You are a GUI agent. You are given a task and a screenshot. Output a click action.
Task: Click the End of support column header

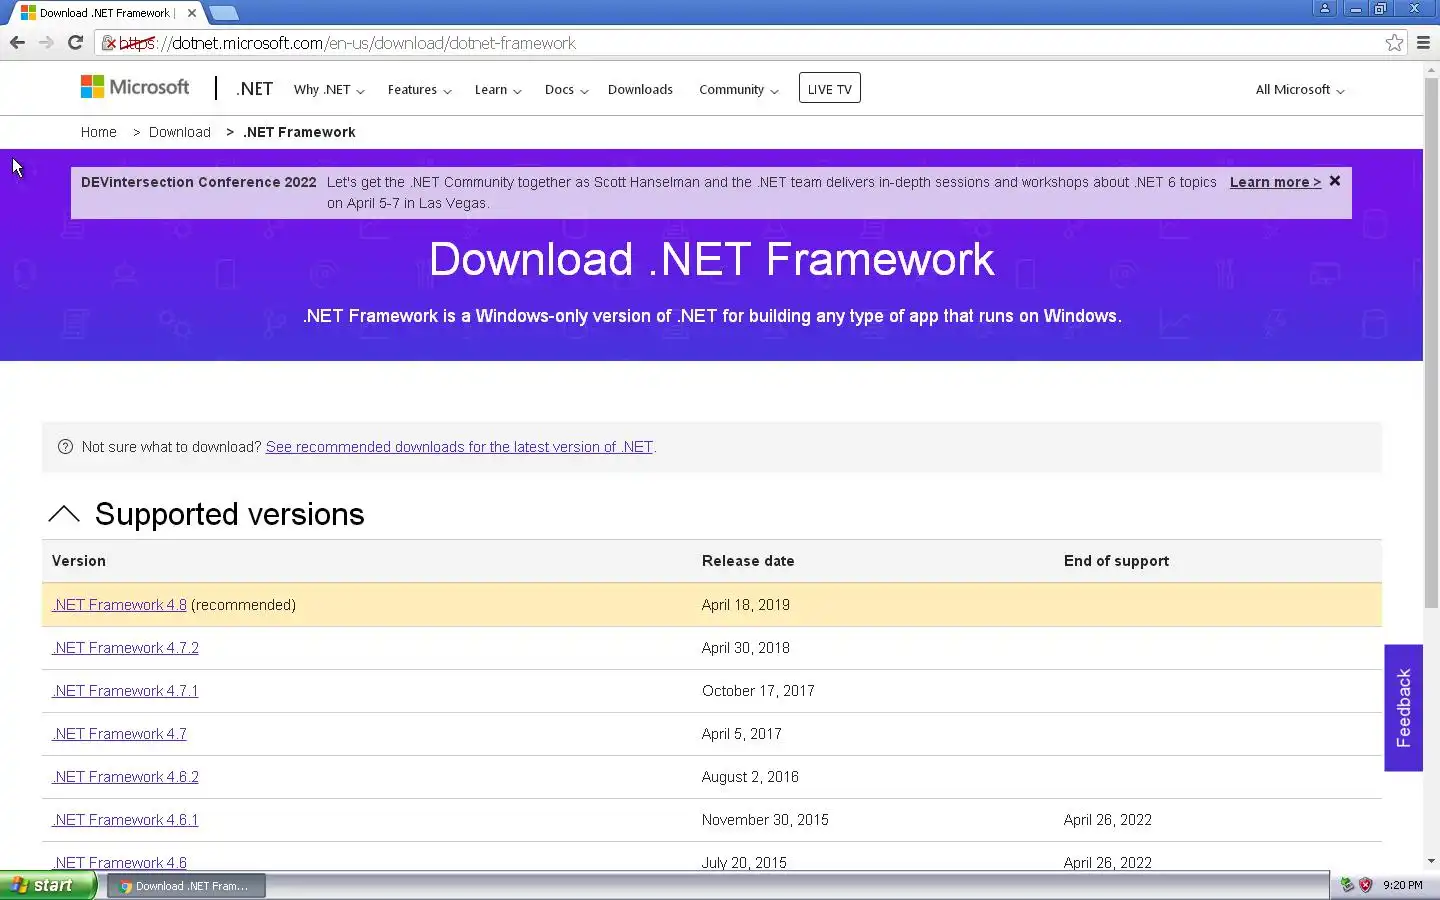tap(1116, 561)
